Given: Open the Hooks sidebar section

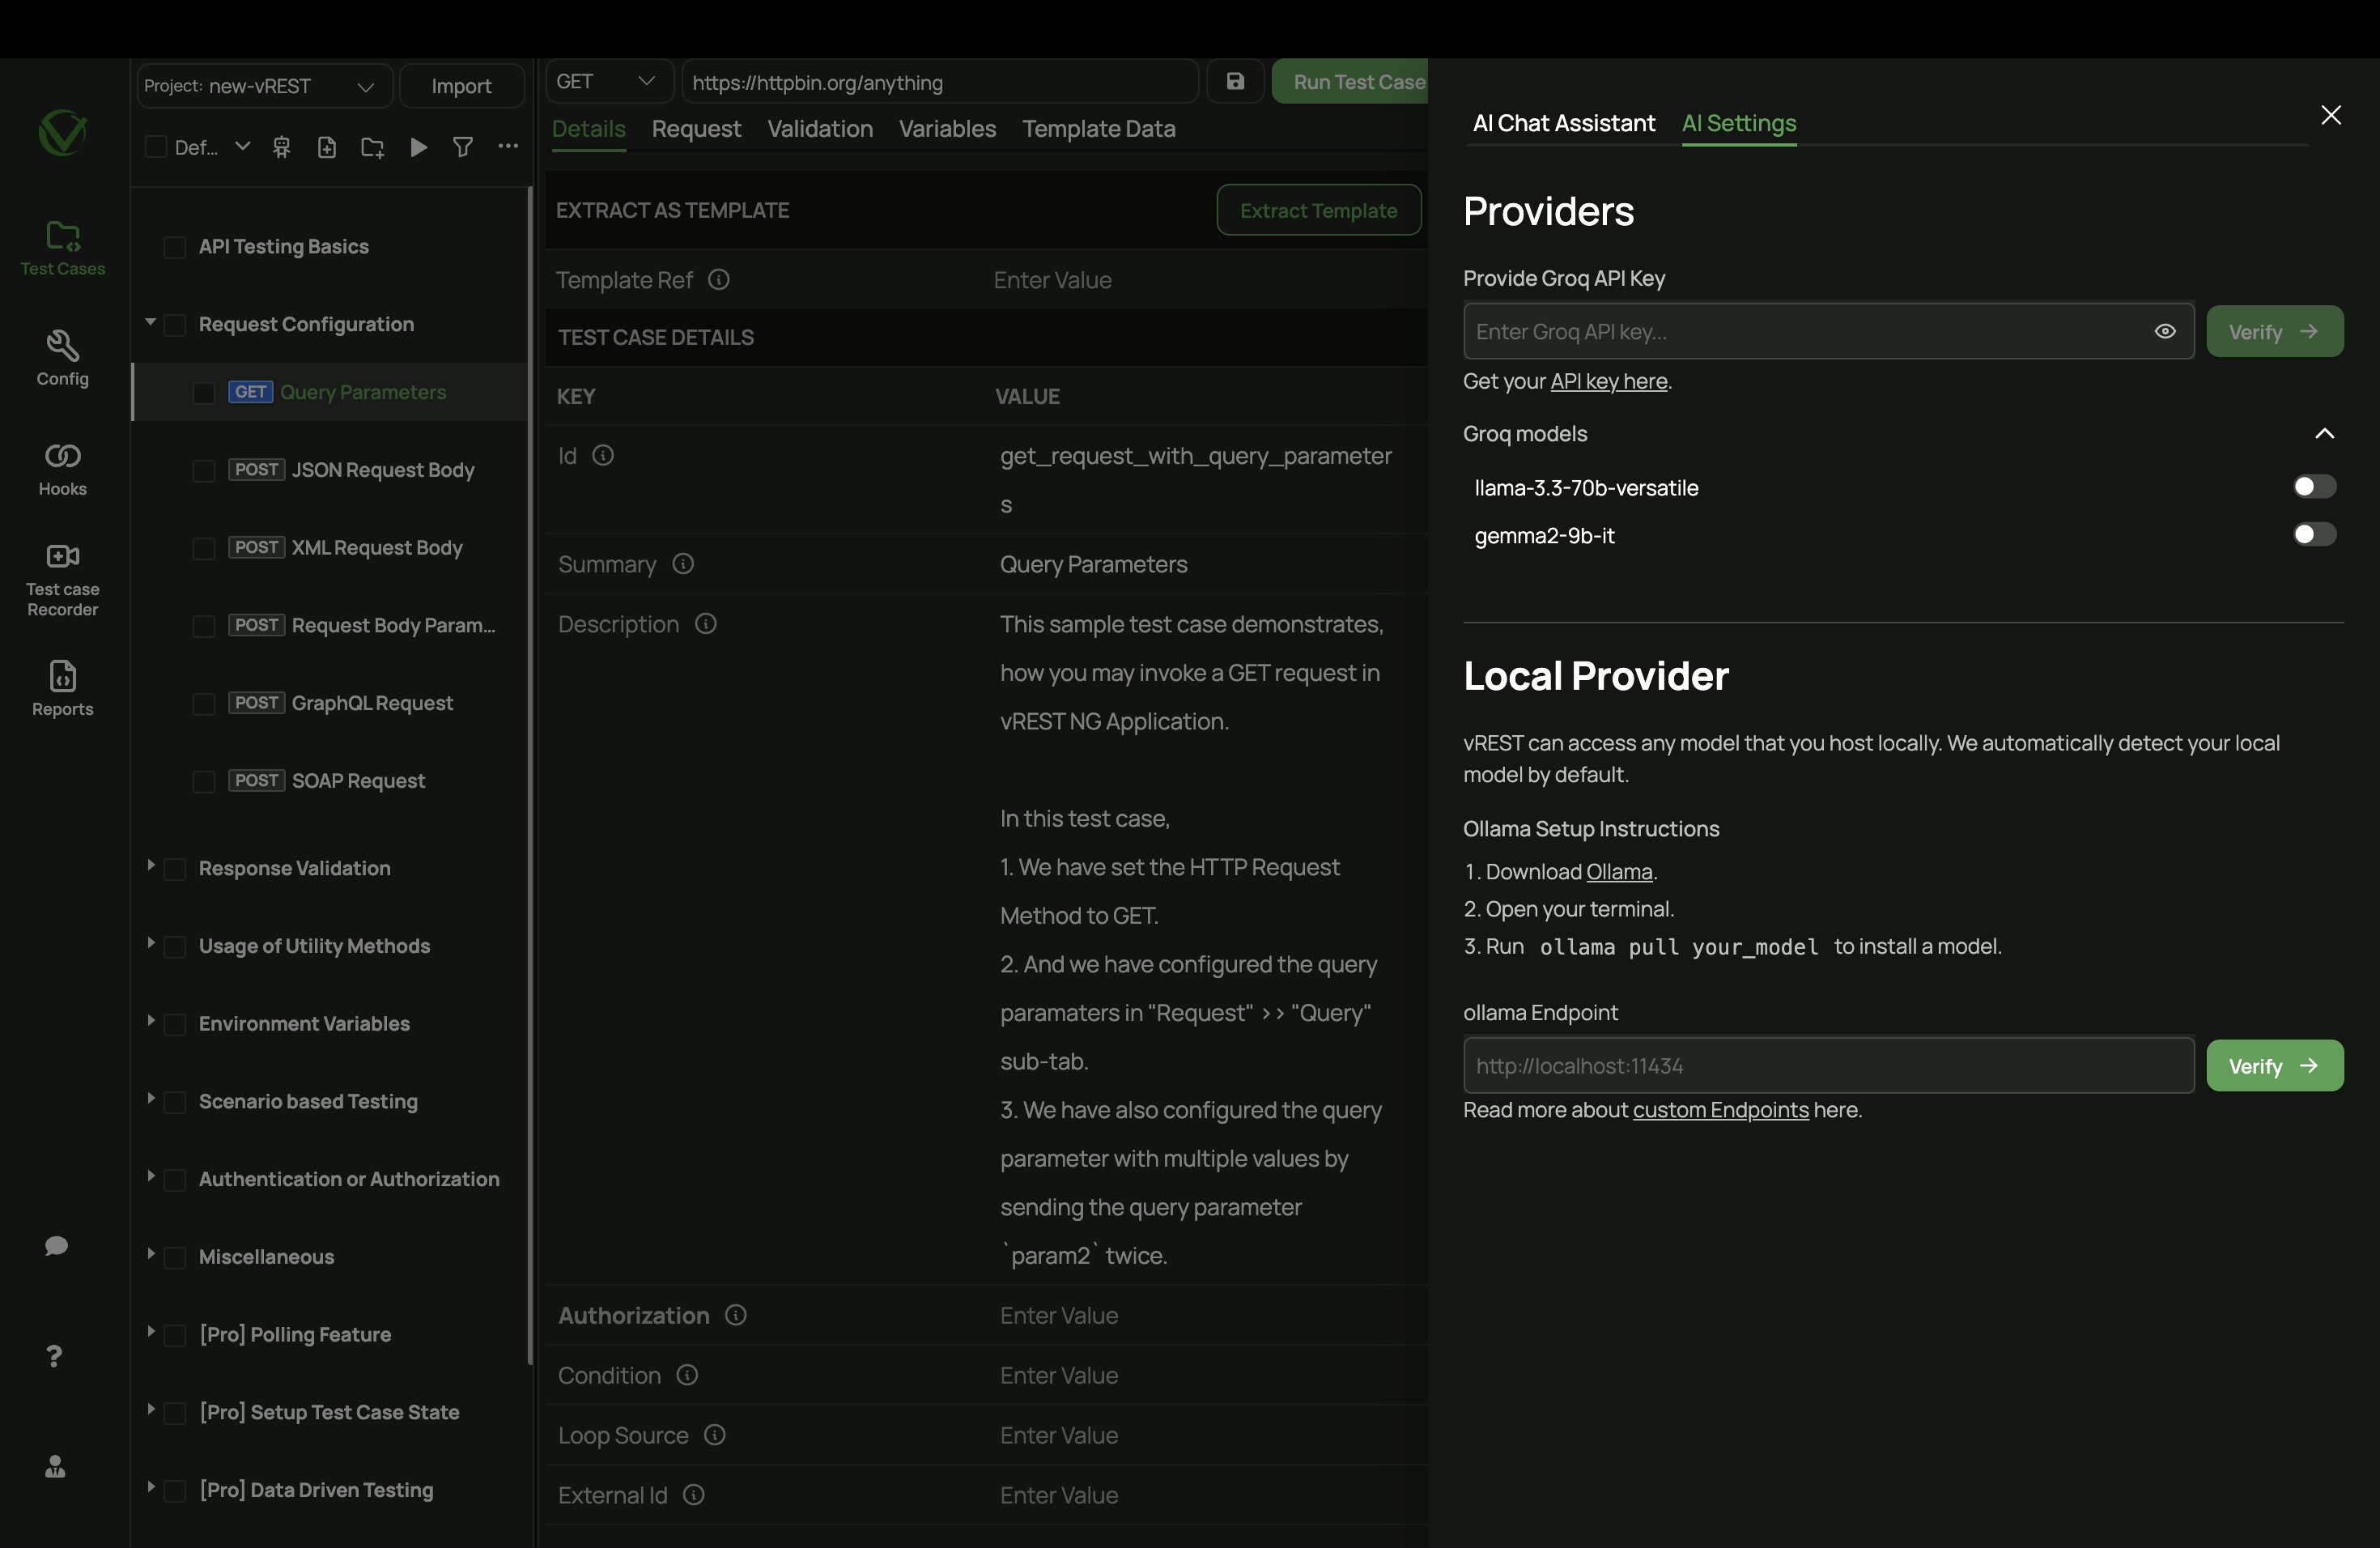Looking at the screenshot, I should coord(62,469).
